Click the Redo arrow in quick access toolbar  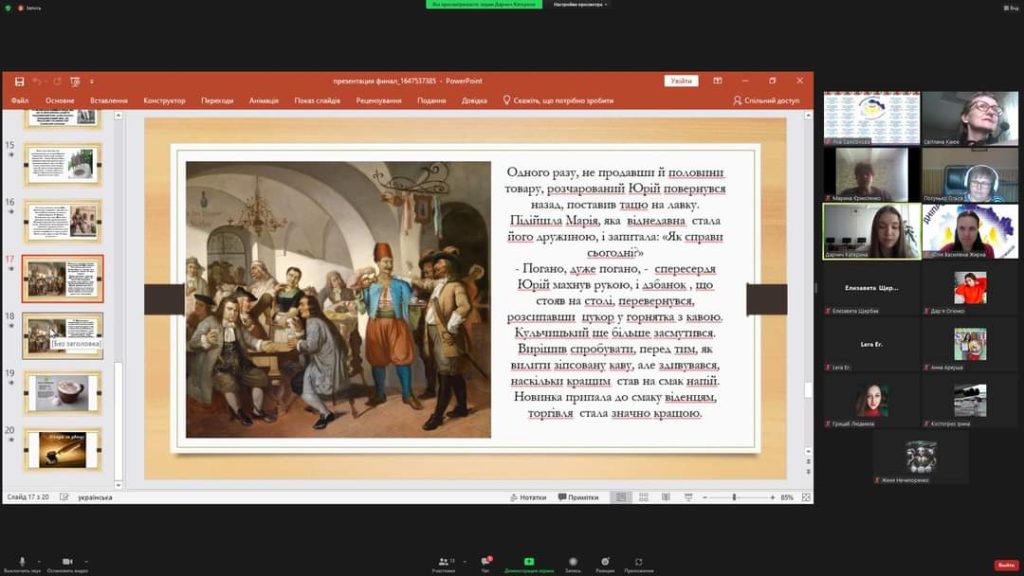(57, 82)
